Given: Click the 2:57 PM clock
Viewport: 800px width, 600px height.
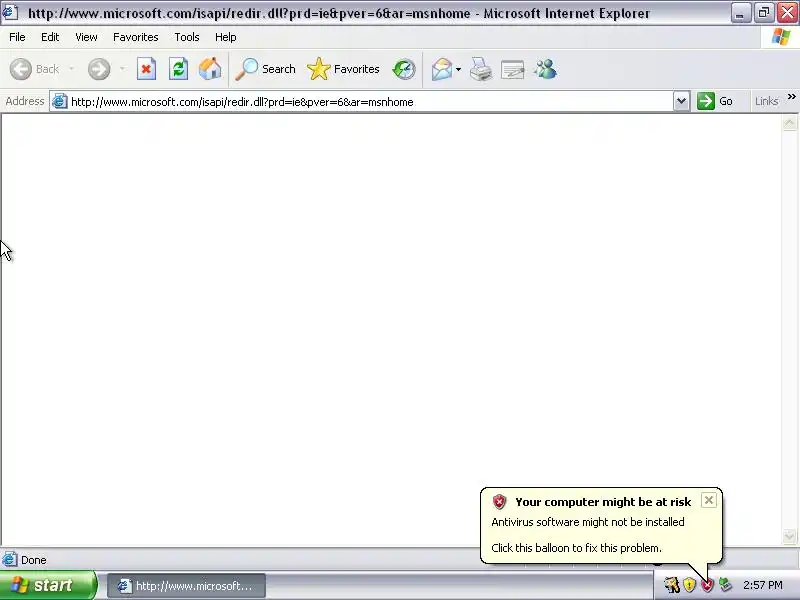Looking at the screenshot, I should coord(763,585).
